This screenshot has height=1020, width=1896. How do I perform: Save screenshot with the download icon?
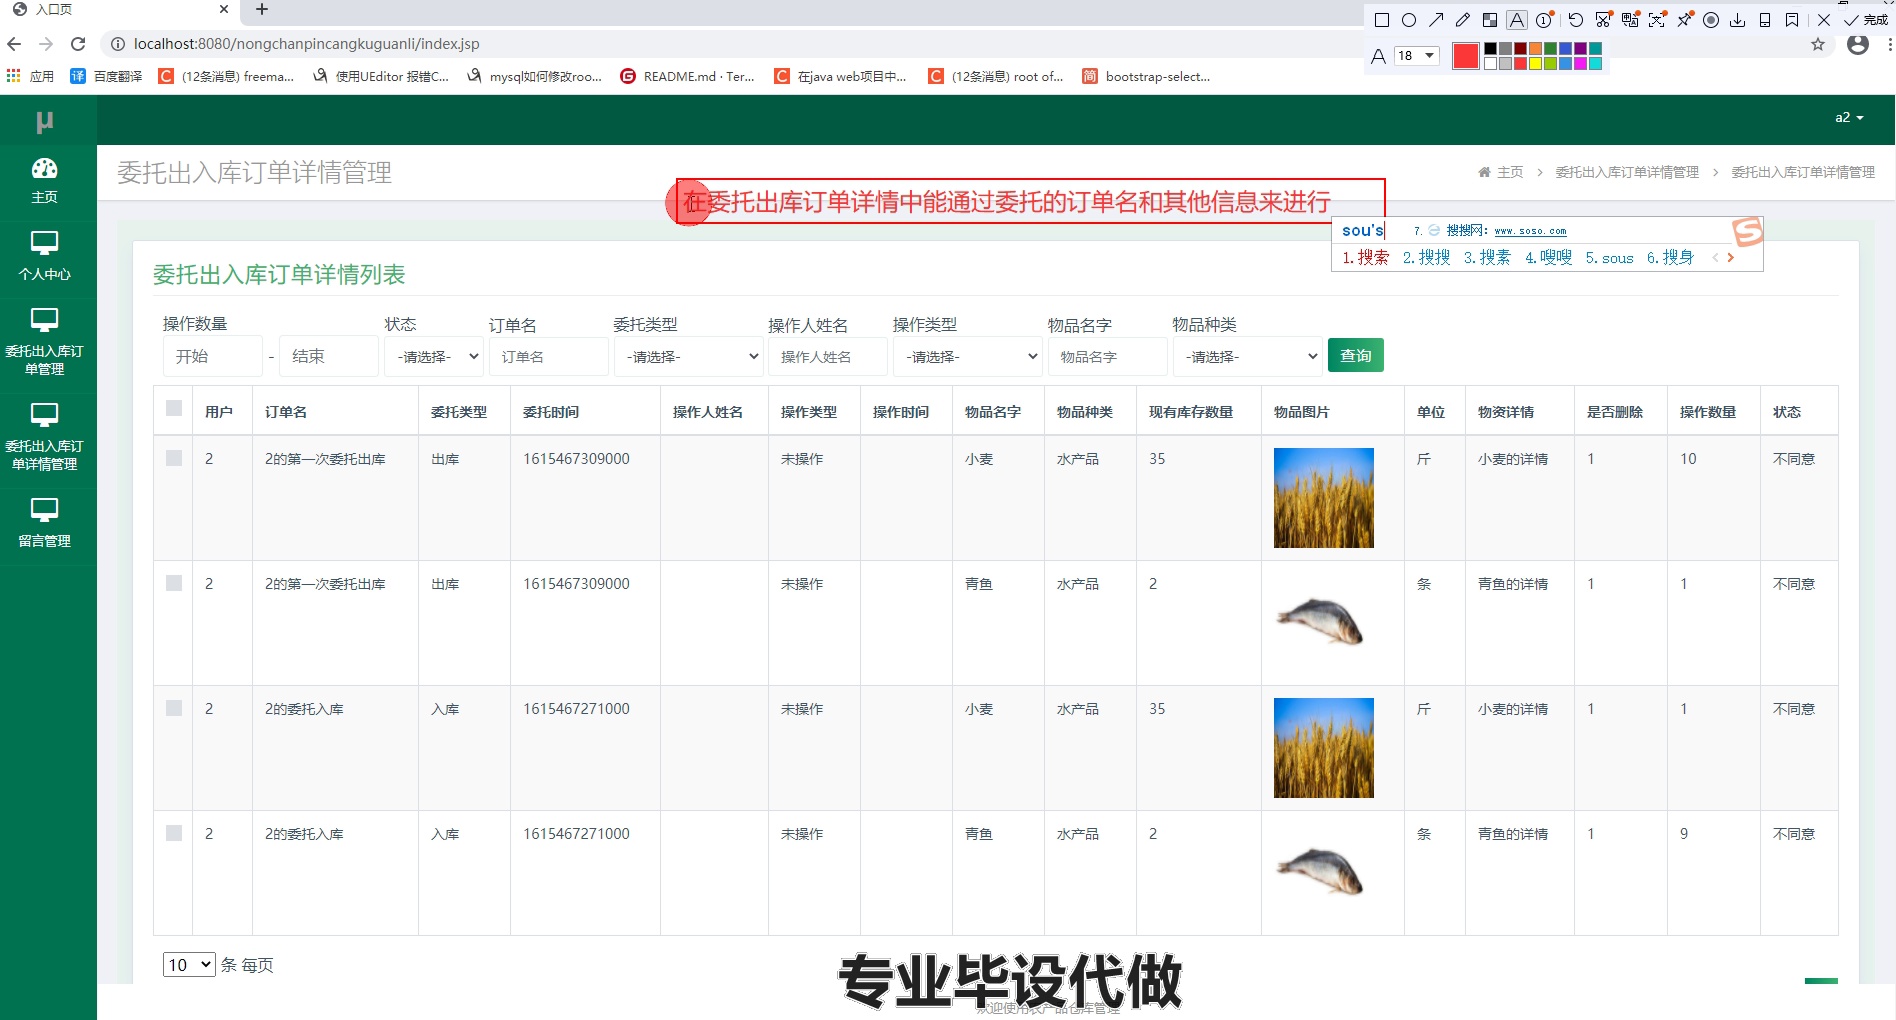[1738, 20]
